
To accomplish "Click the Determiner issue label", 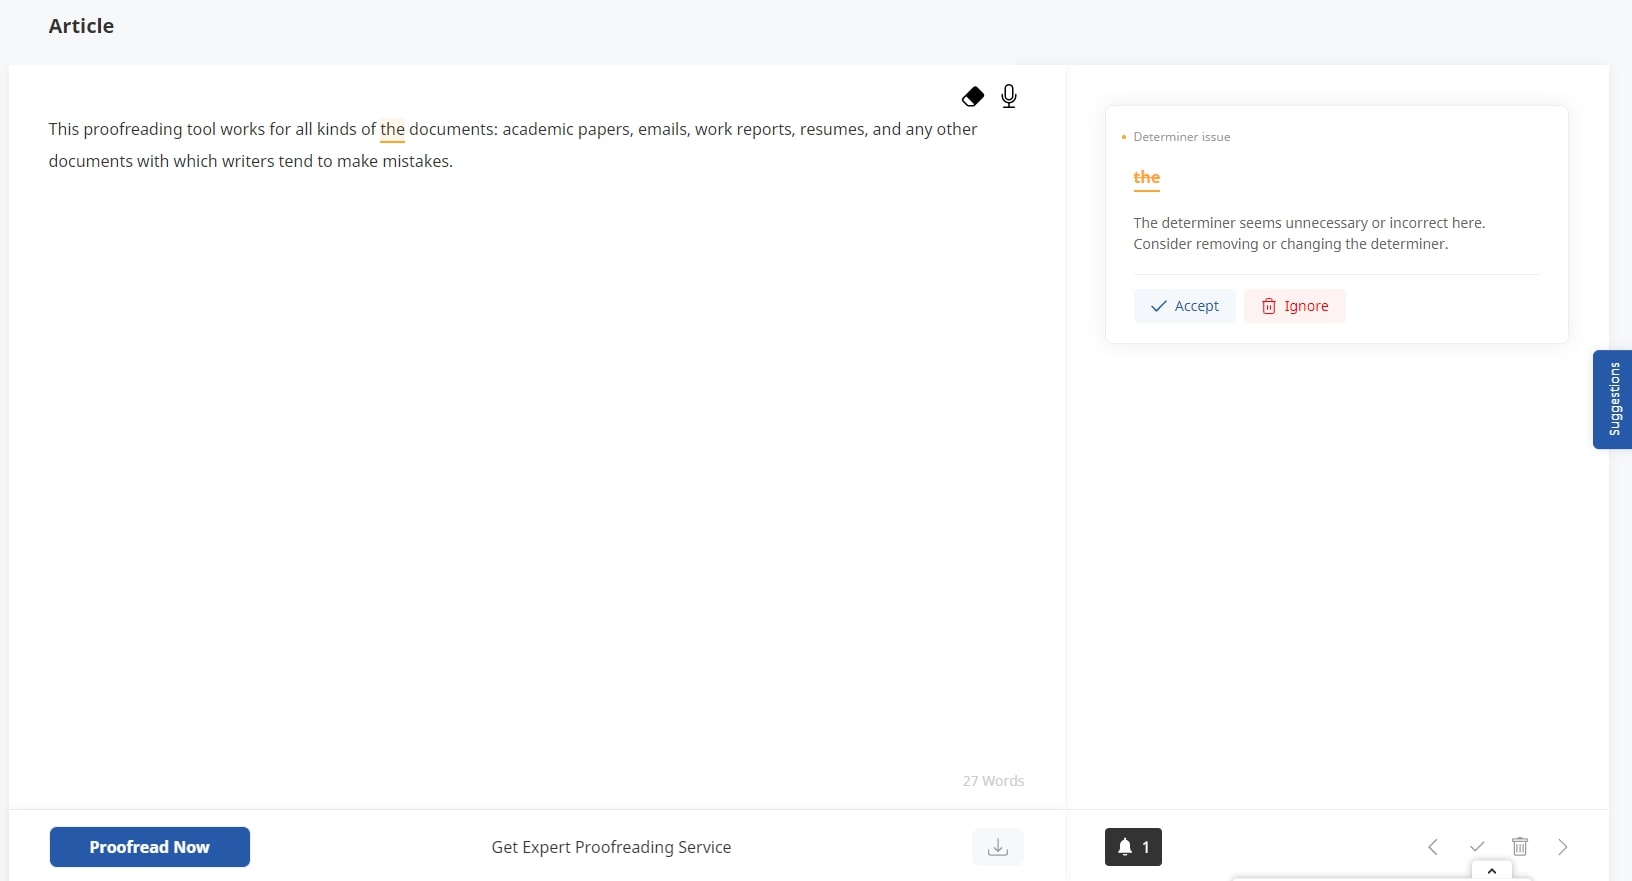I will pos(1182,137).
